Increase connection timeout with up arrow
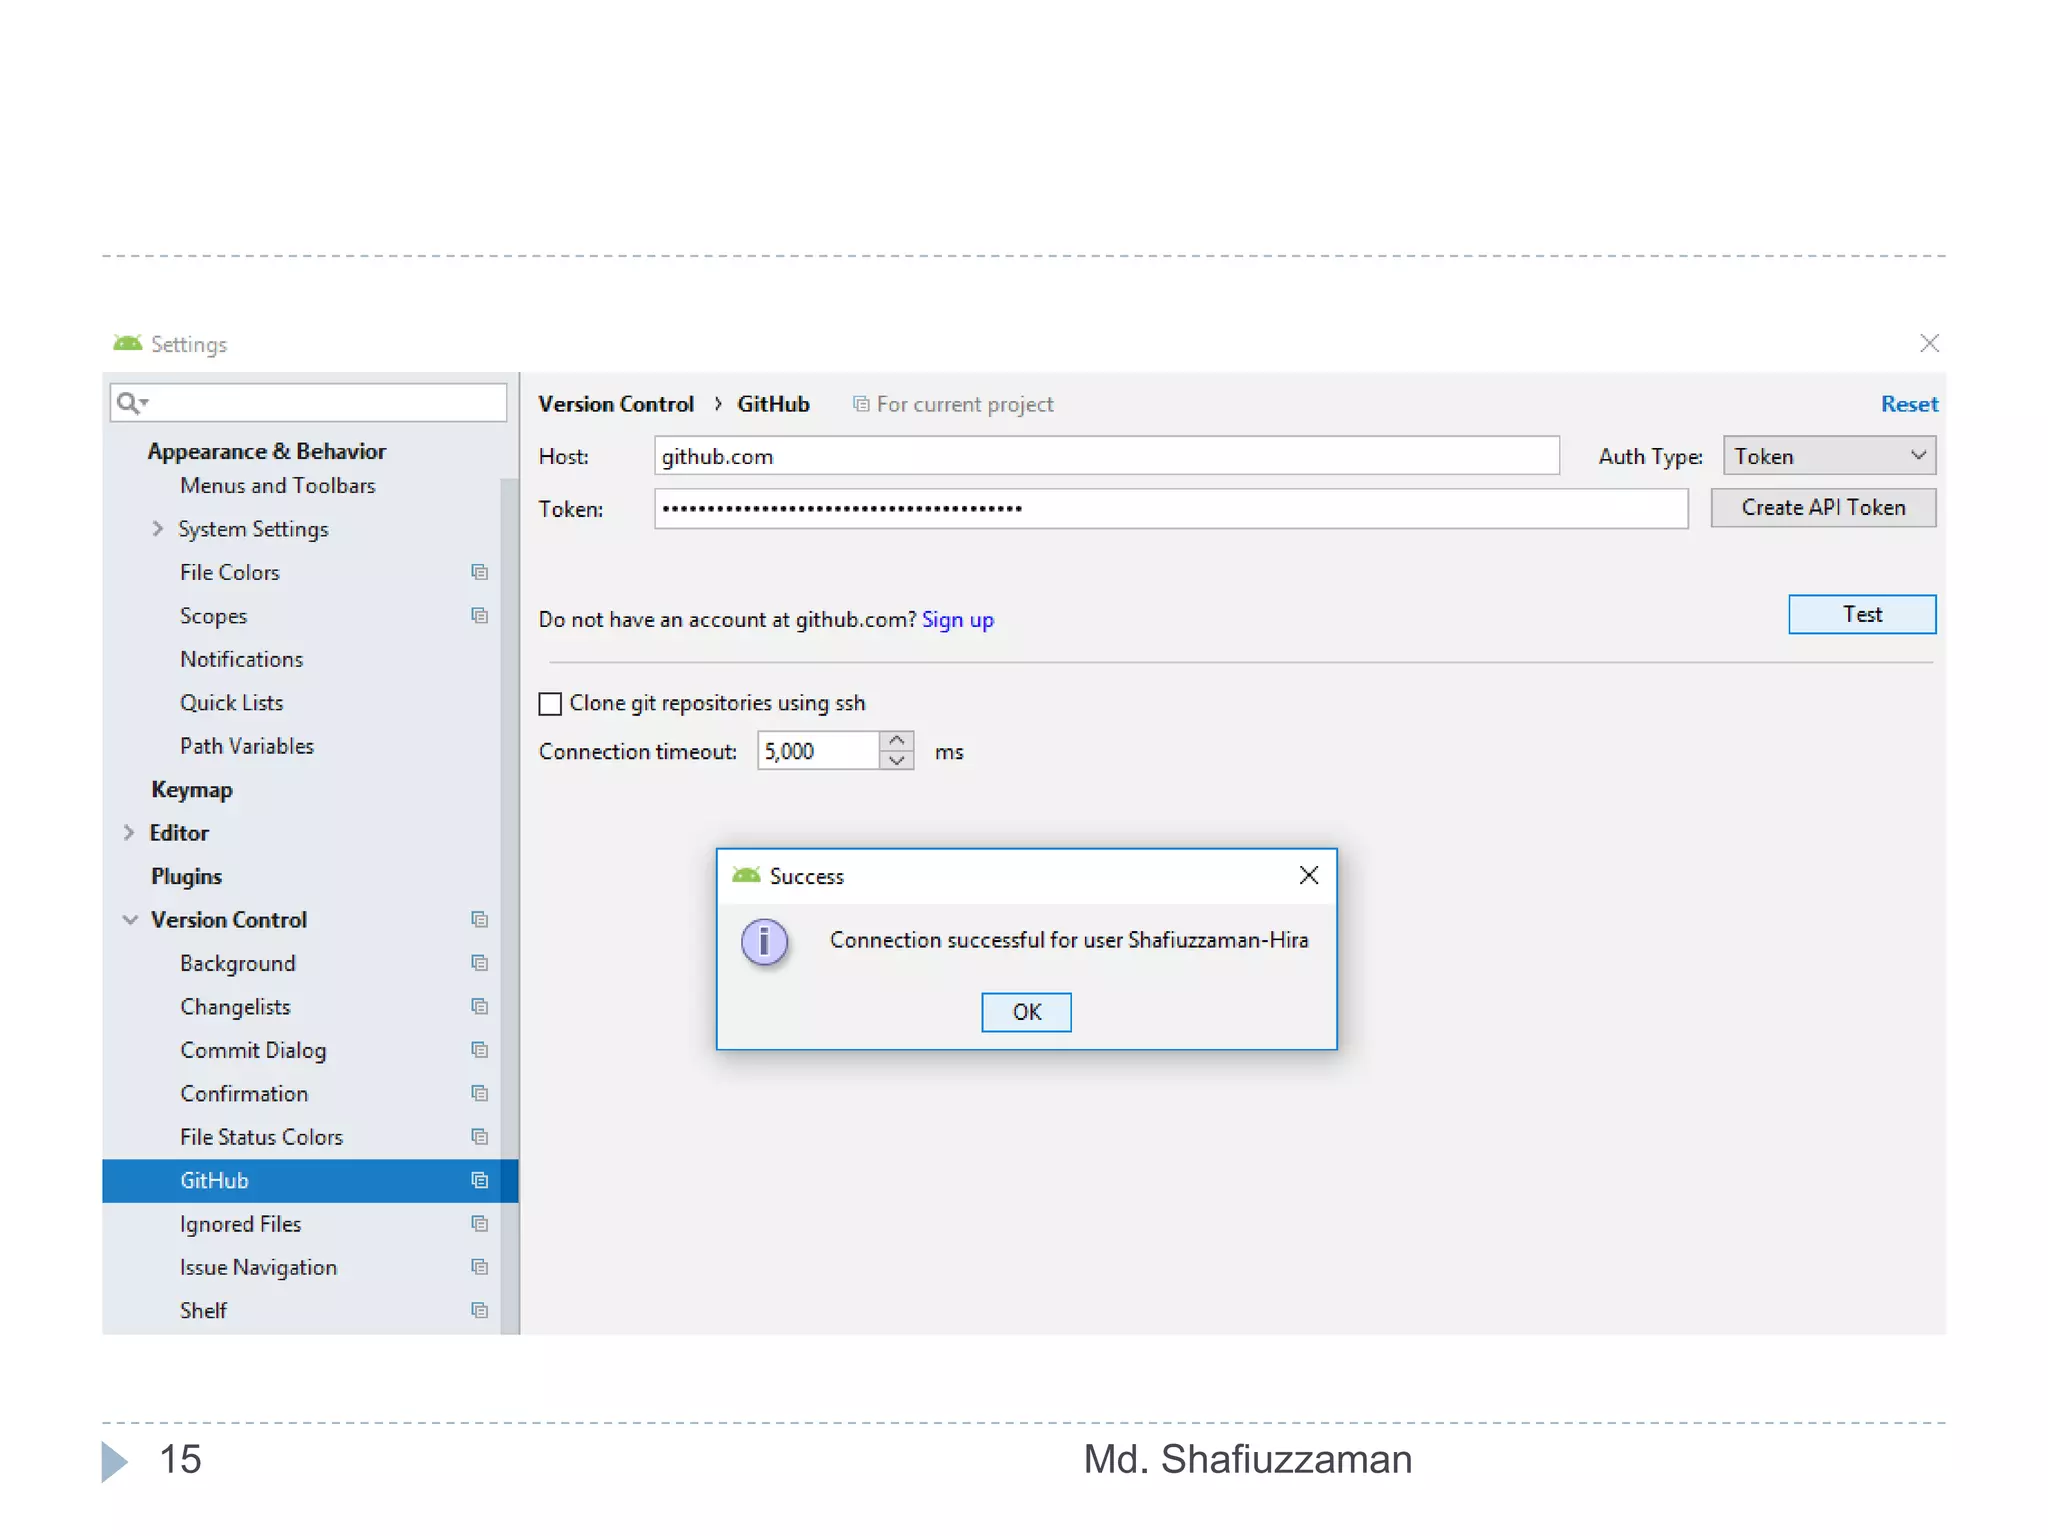Screen dimensions: 2048x1536 click(897, 741)
